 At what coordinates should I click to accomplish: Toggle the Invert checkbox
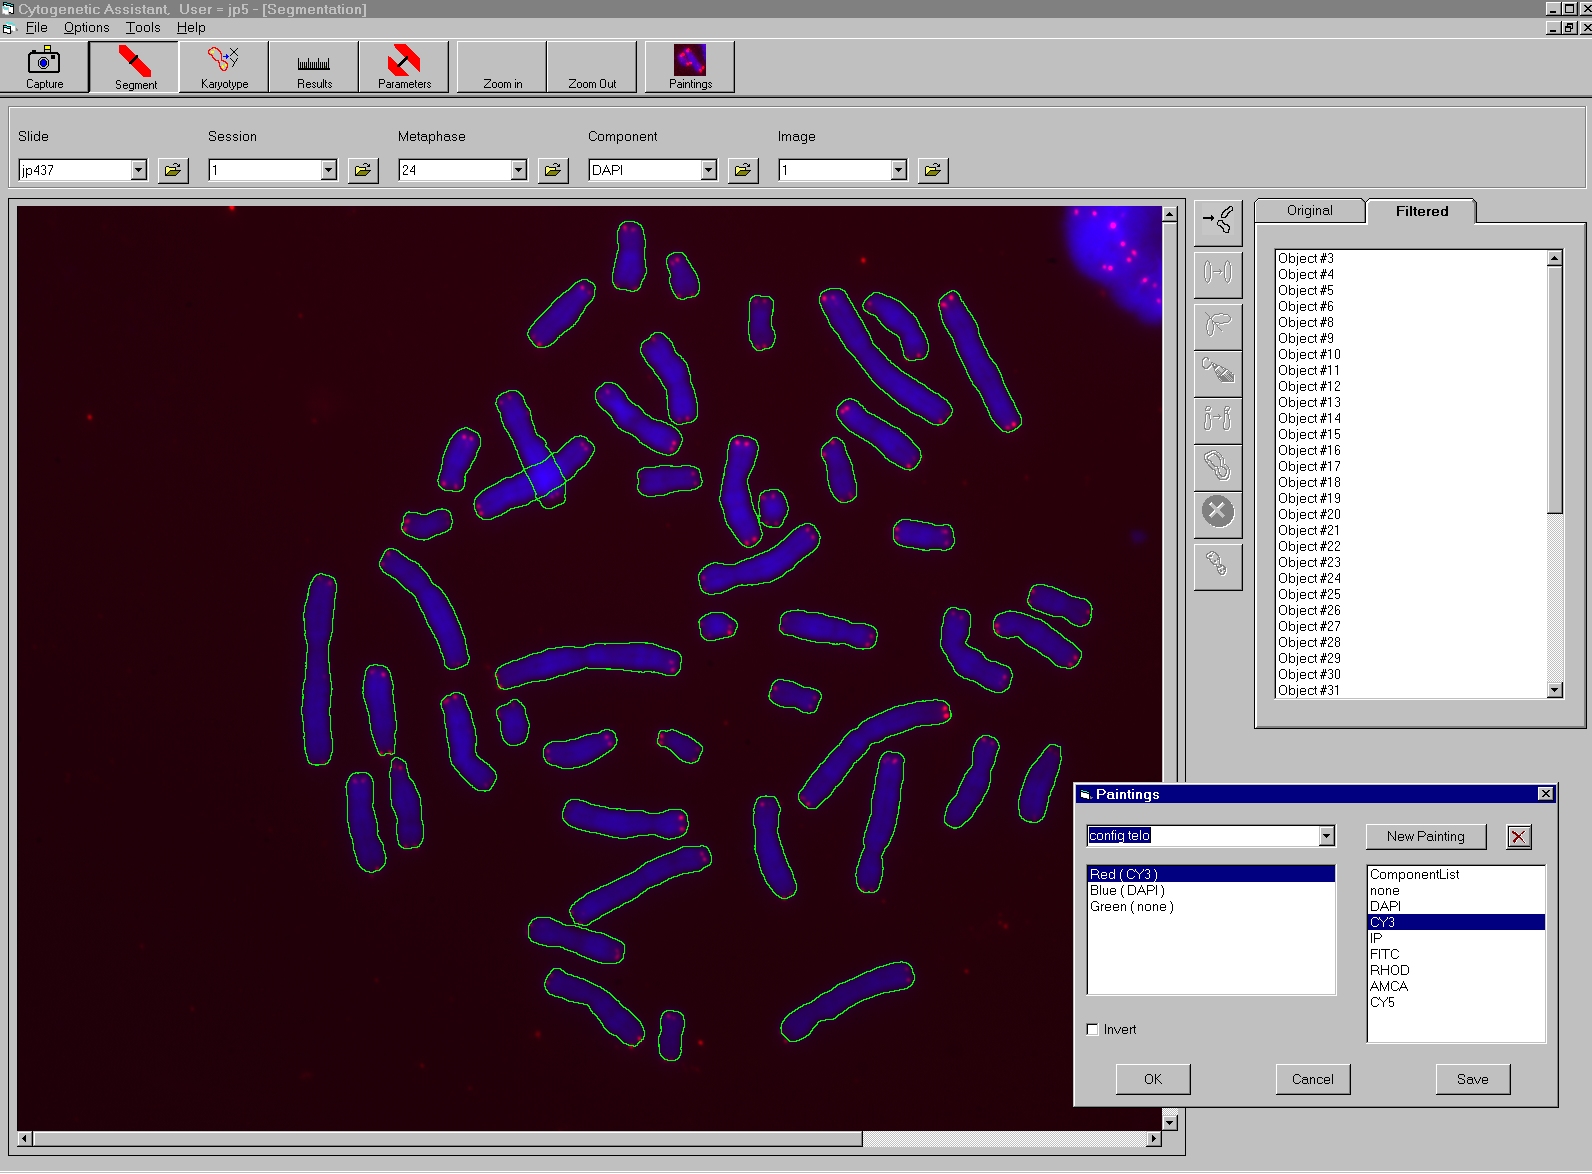(x=1093, y=1029)
